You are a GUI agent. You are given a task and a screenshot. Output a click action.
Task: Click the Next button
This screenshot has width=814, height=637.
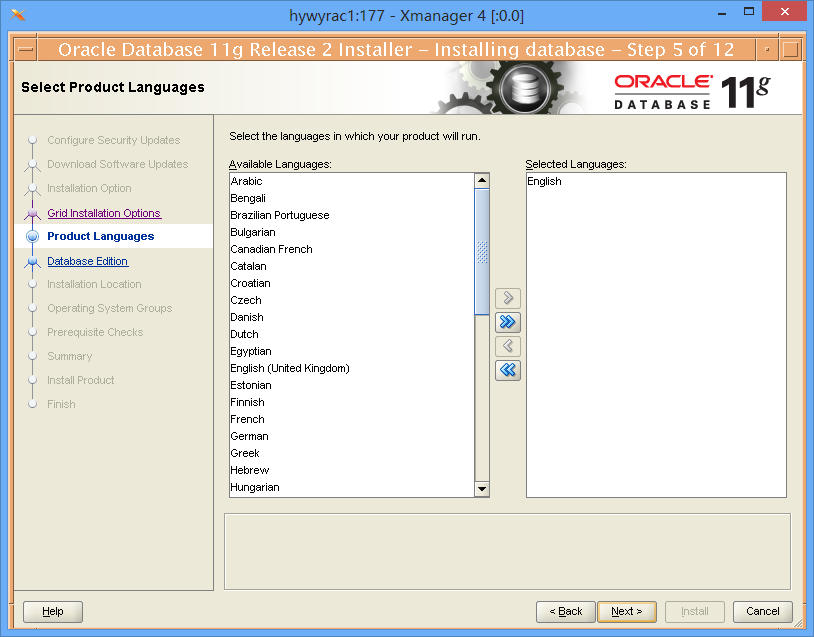(627, 612)
